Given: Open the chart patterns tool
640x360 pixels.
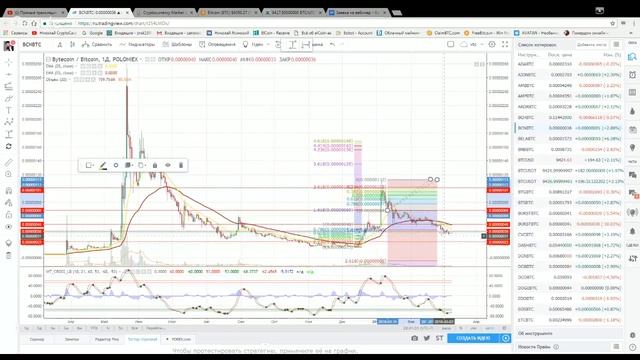Looking at the screenshot, I should [9, 122].
